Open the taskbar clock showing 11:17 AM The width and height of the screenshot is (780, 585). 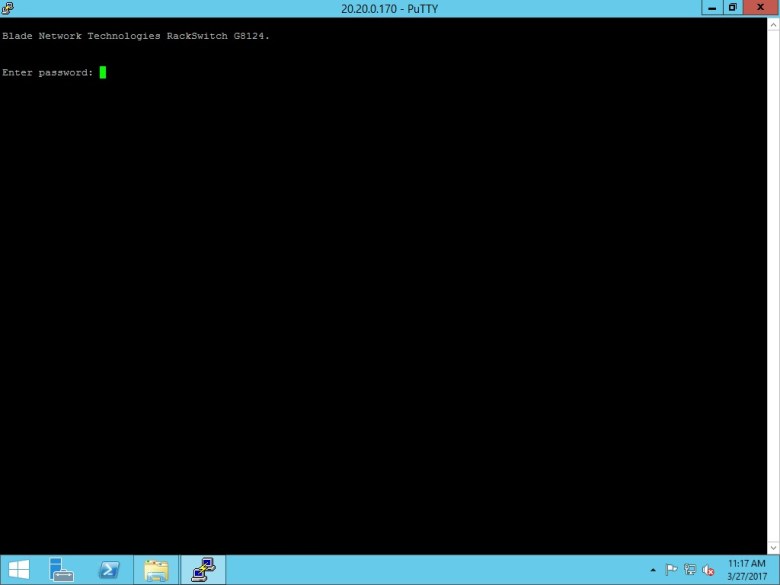pyautogui.click(x=747, y=570)
